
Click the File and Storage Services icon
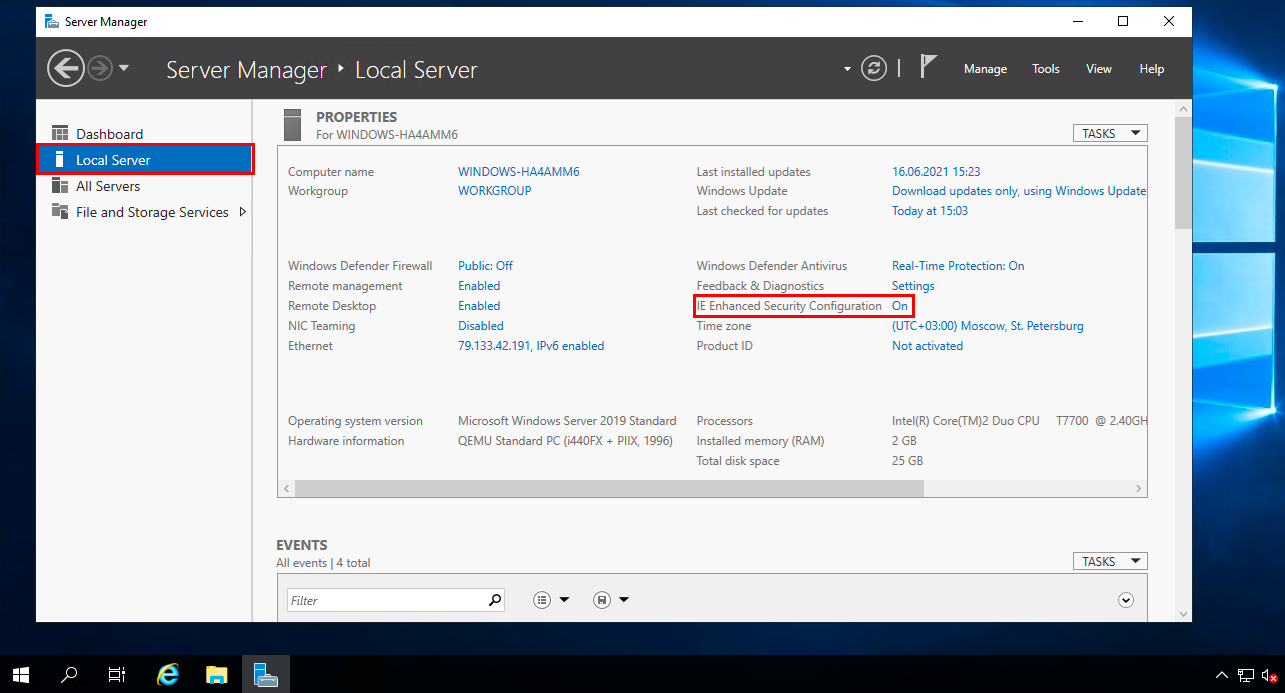(59, 212)
